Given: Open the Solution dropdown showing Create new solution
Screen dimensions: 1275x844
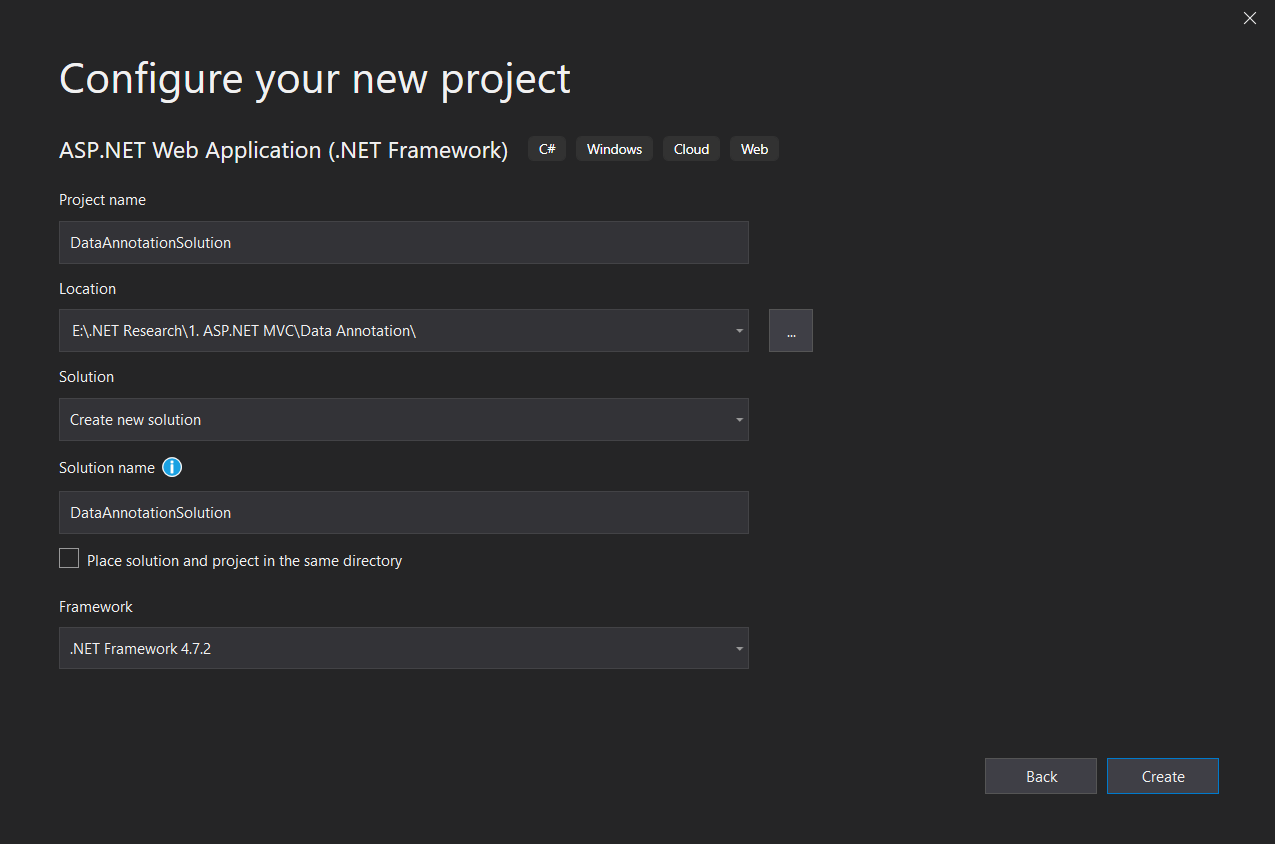Looking at the screenshot, I should [x=403, y=419].
